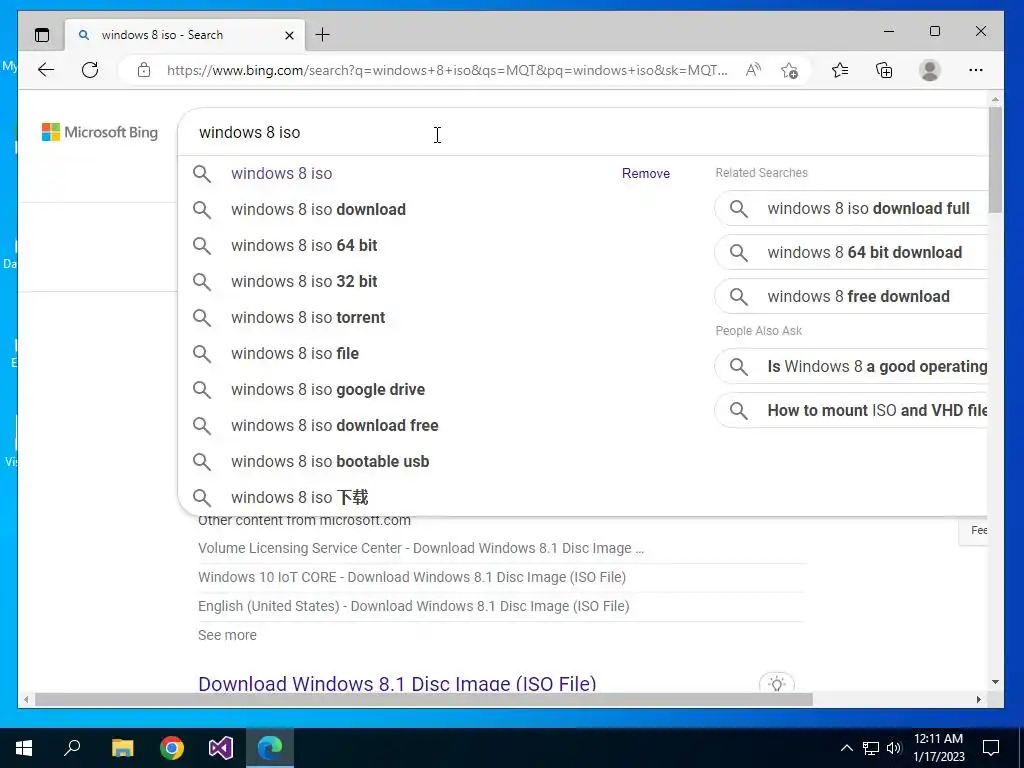Open File Explorer from taskbar
This screenshot has width=1024, height=768.
pyautogui.click(x=122, y=748)
